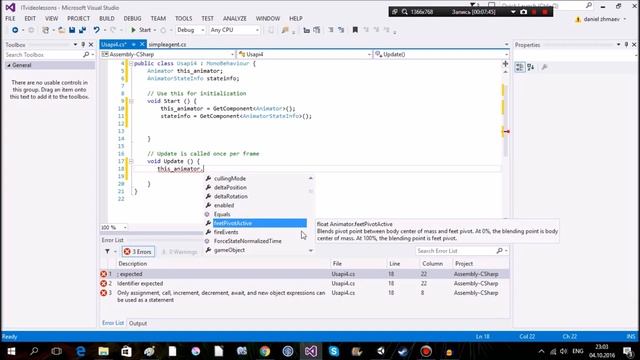Open the ANALYZE menu
640x360 pixels.
[235, 18]
